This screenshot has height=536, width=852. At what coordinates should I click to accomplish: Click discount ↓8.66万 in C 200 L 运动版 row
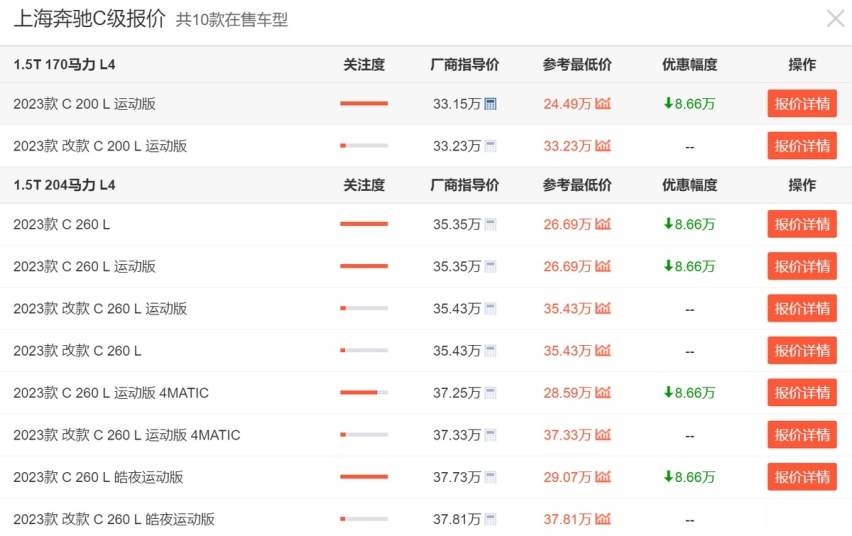pos(689,103)
